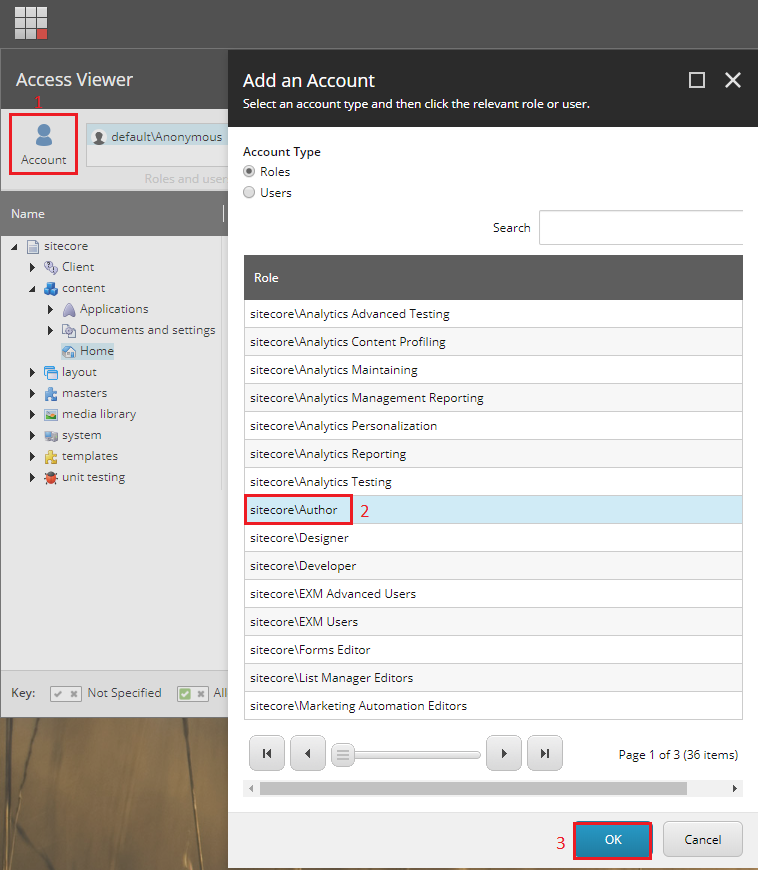Expand the system tree node
Screen dimensions: 758x870
32,436
